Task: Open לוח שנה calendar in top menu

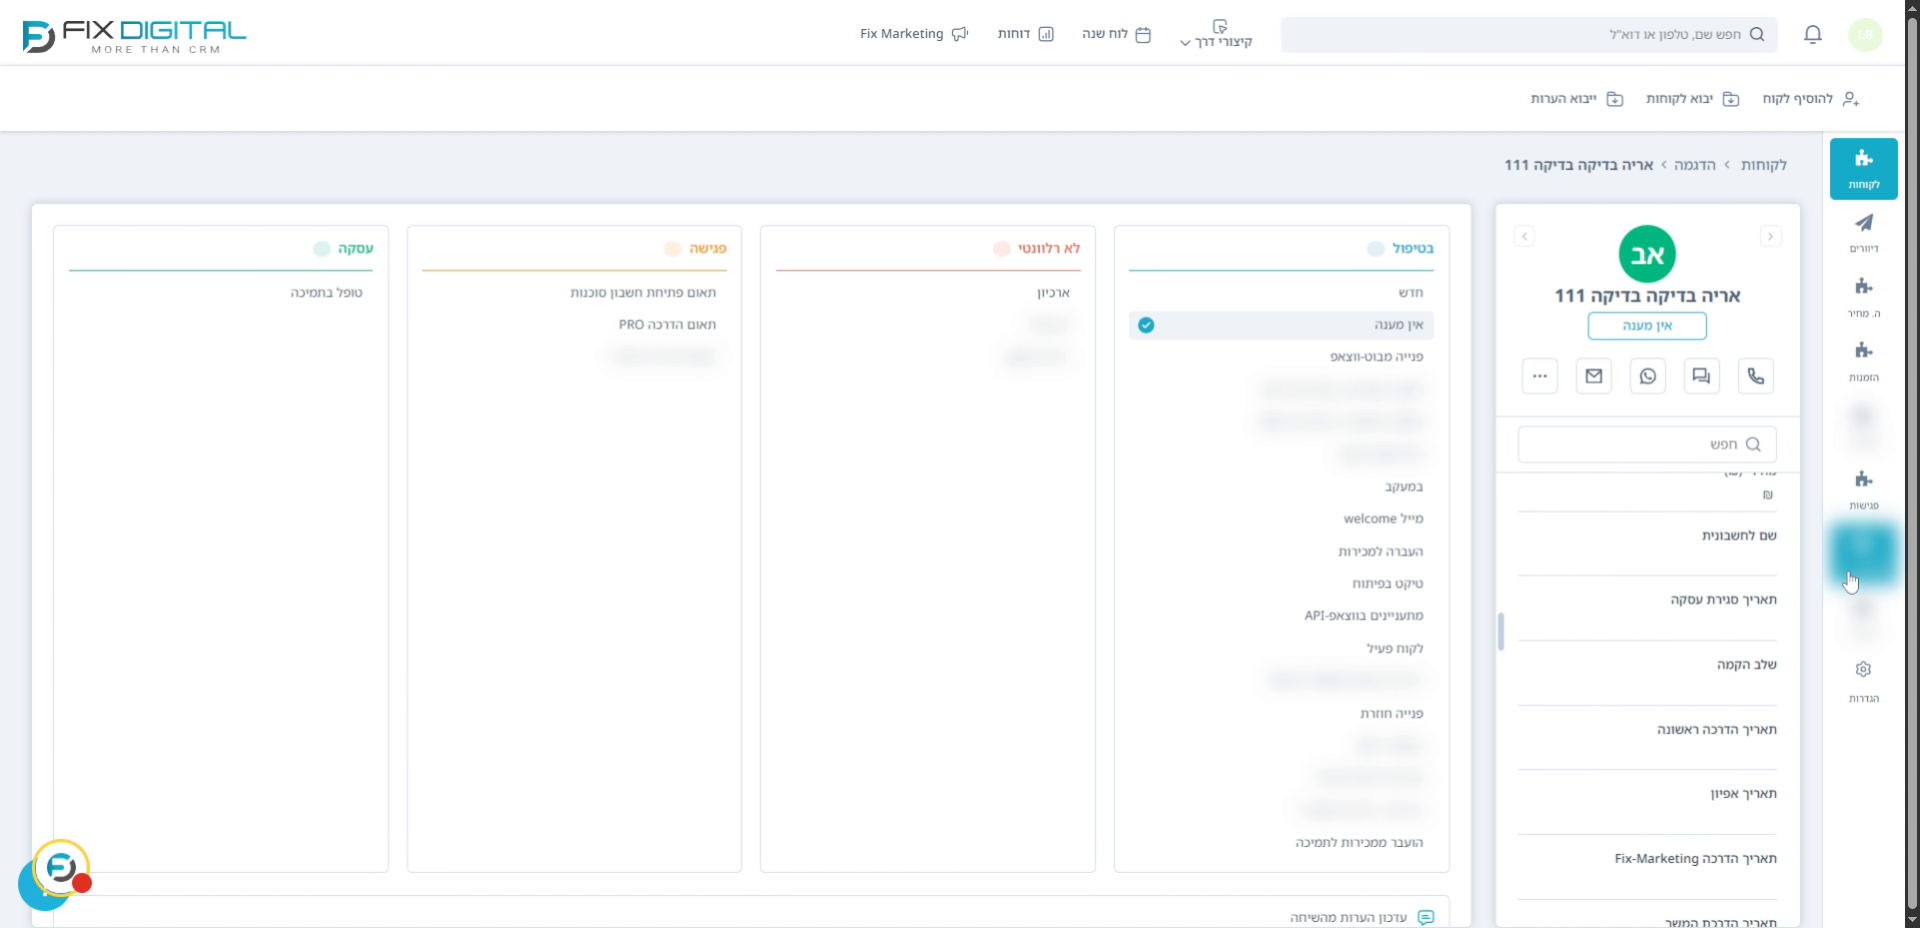Action: 1116,34
